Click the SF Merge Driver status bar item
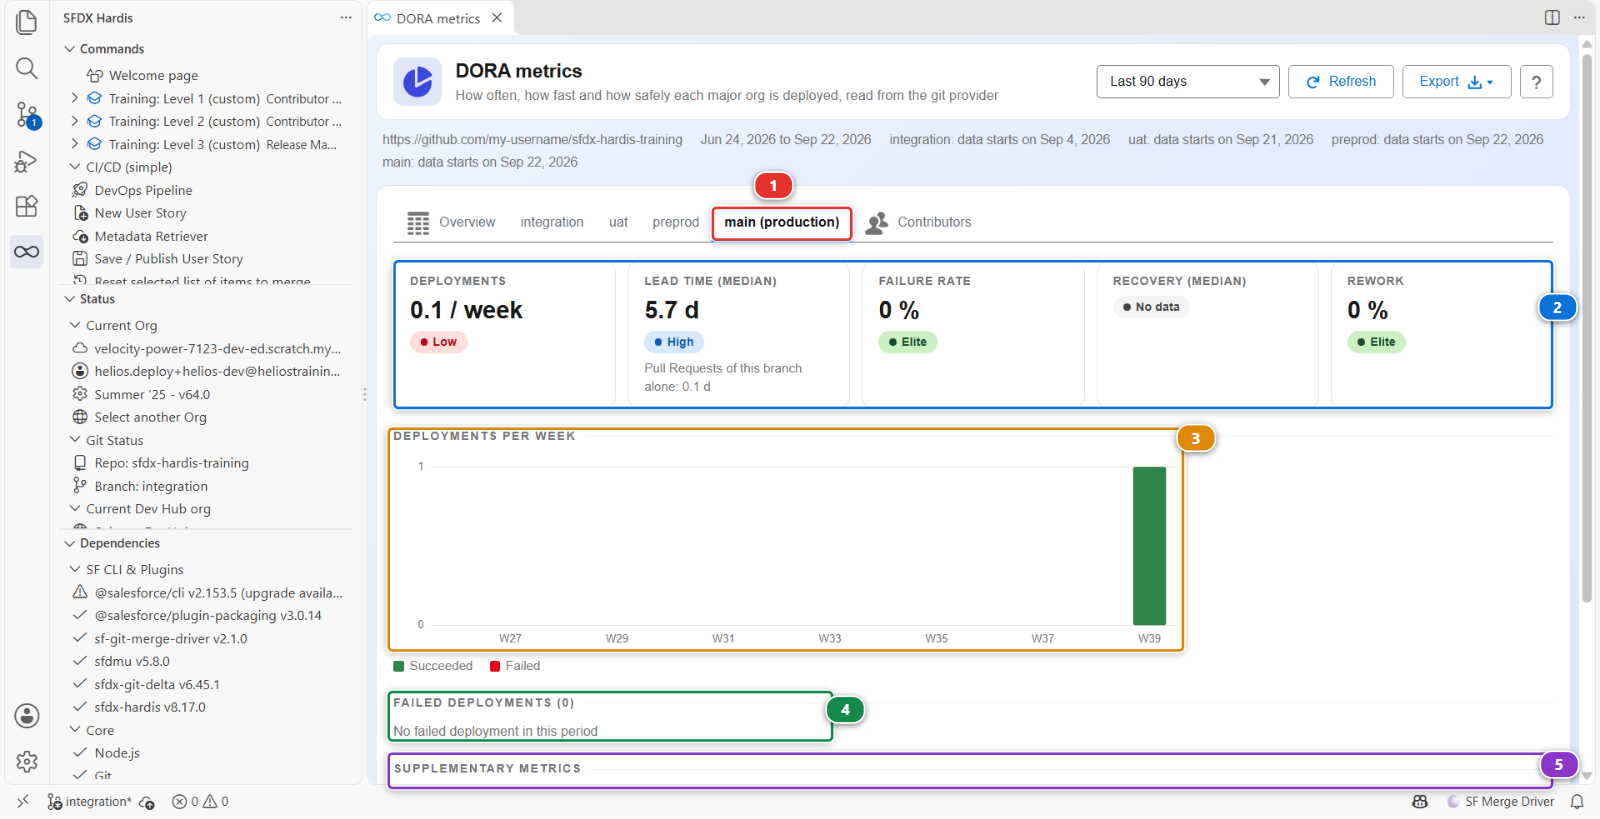Image resolution: width=1600 pixels, height=819 pixels. [x=1501, y=802]
